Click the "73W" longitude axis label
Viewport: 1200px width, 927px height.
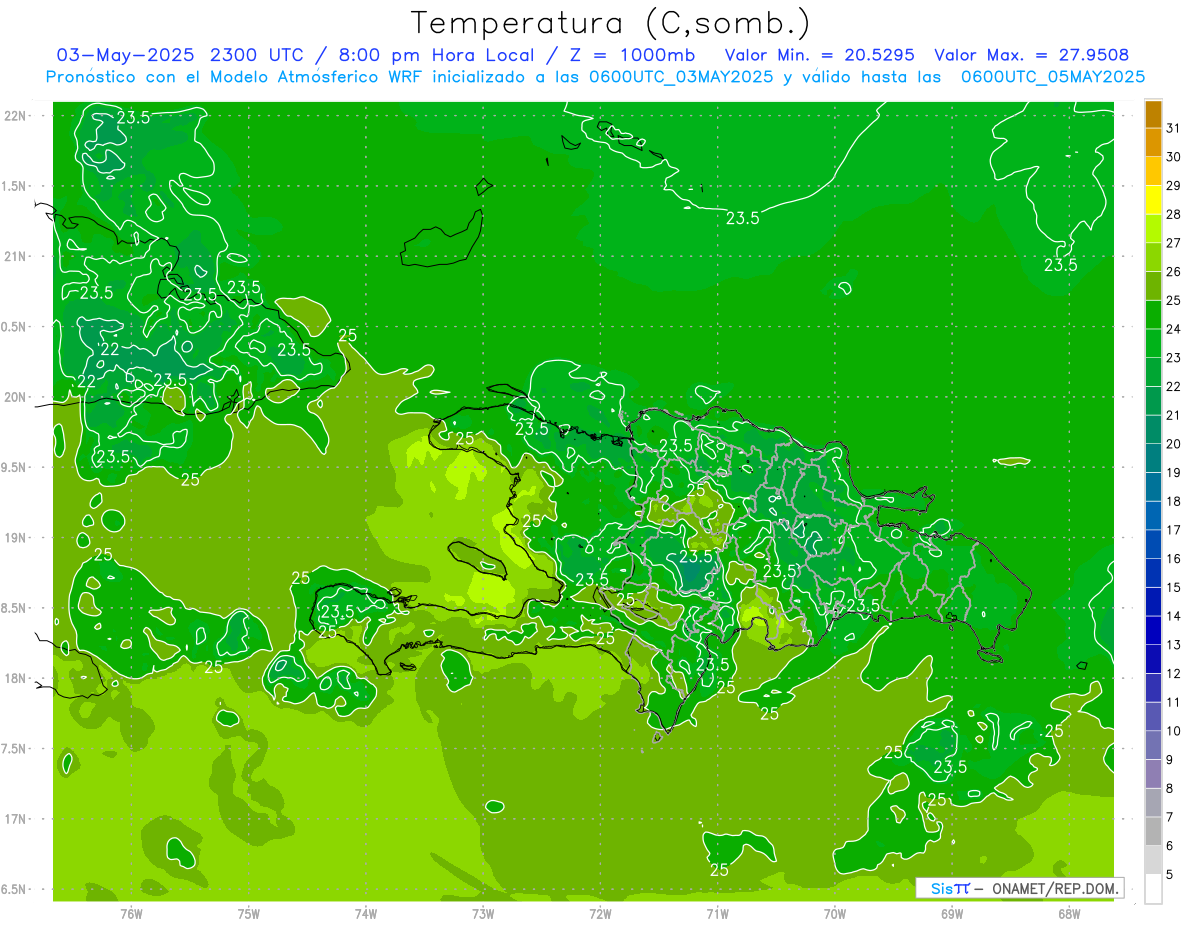pyautogui.click(x=483, y=913)
